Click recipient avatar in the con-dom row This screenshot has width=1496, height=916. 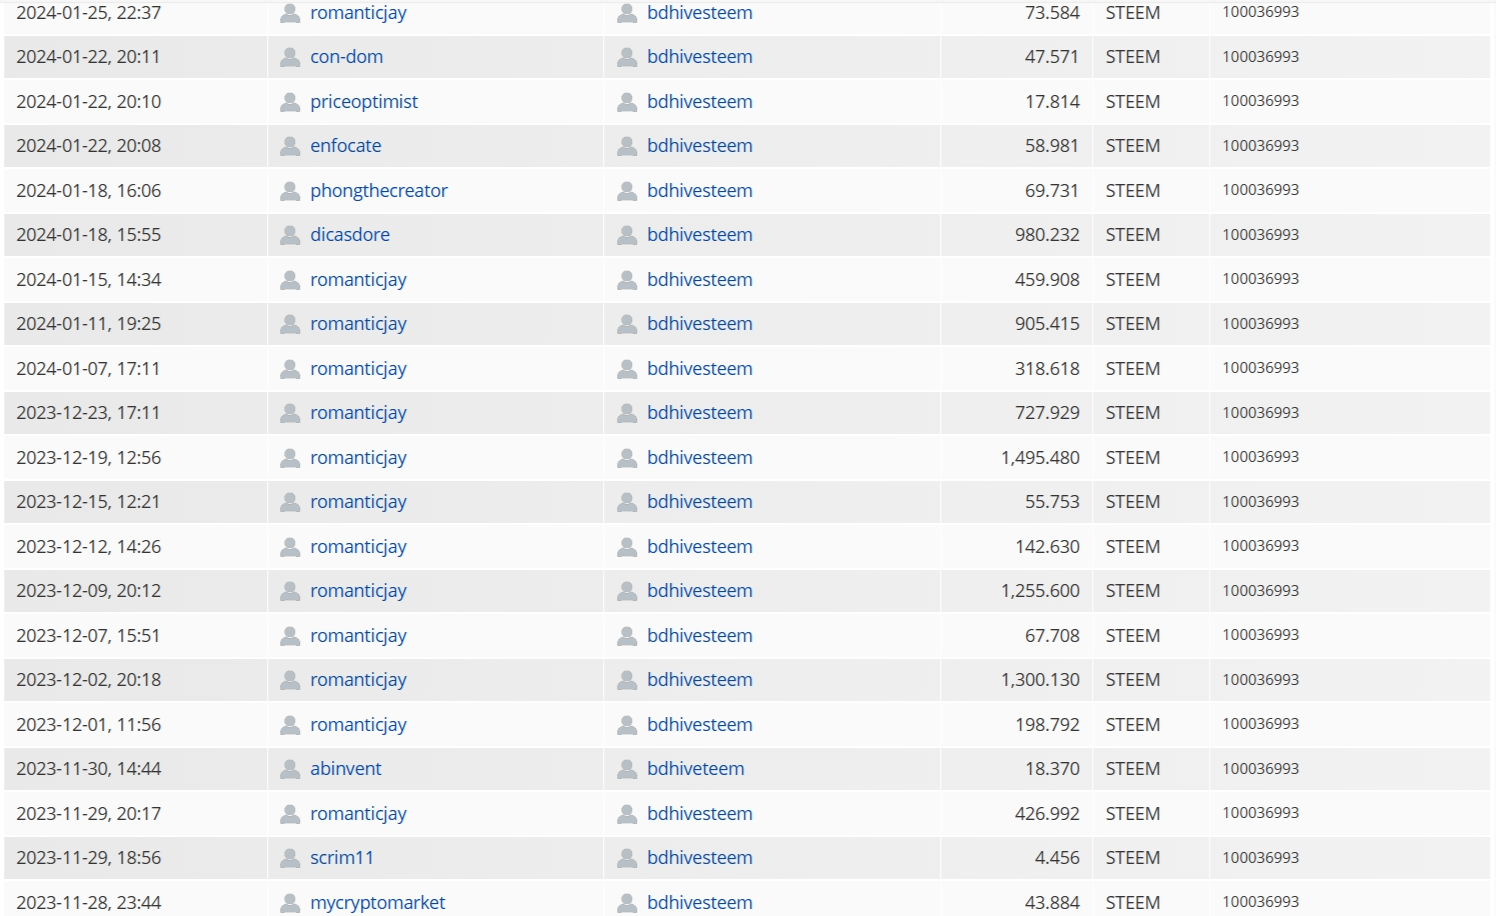[627, 57]
